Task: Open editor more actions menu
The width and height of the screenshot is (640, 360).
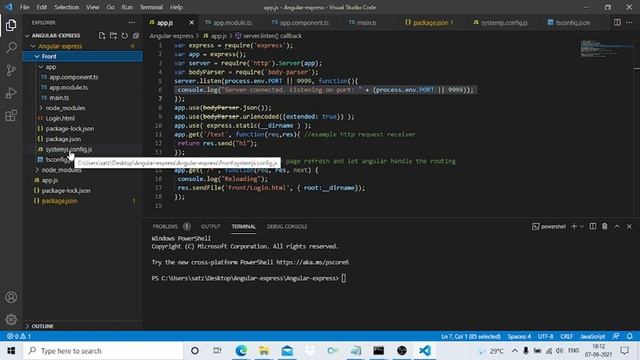Action: pyautogui.click(x=629, y=22)
